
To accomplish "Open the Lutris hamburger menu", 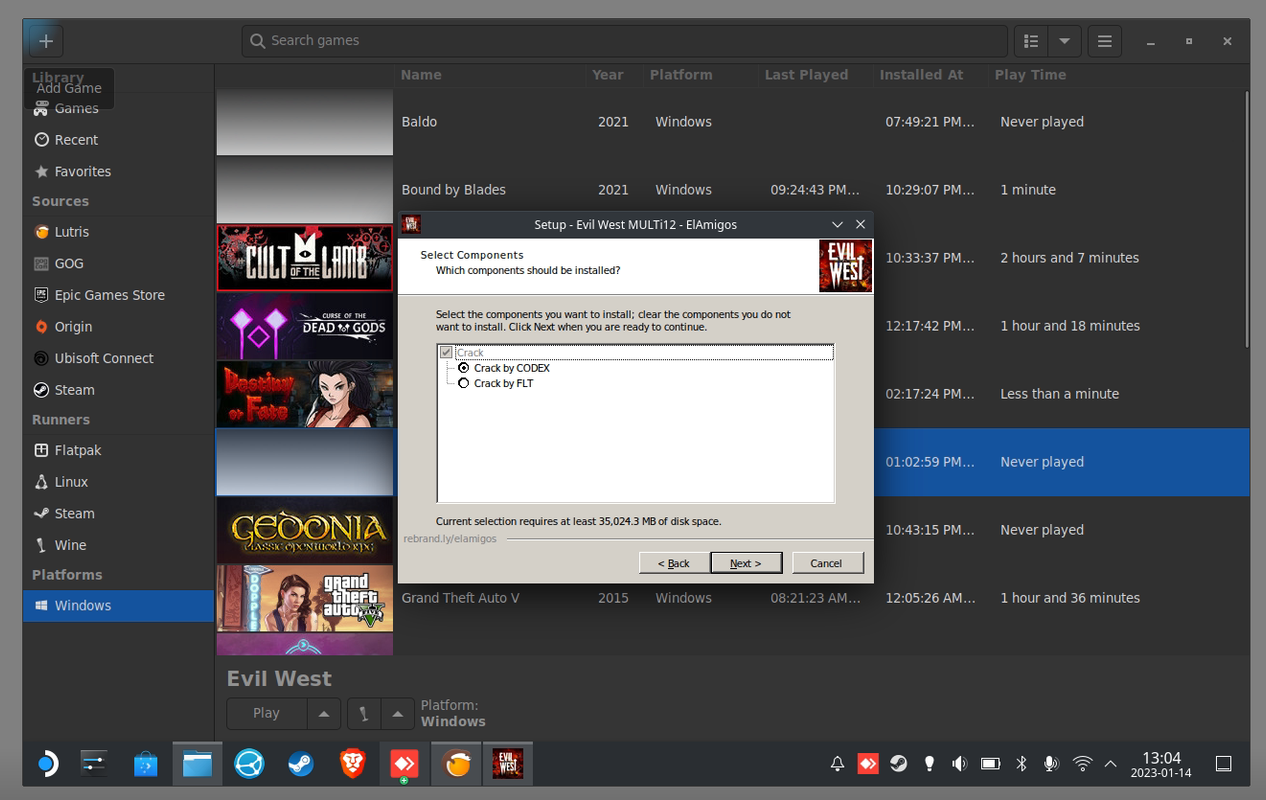I will (x=1104, y=41).
